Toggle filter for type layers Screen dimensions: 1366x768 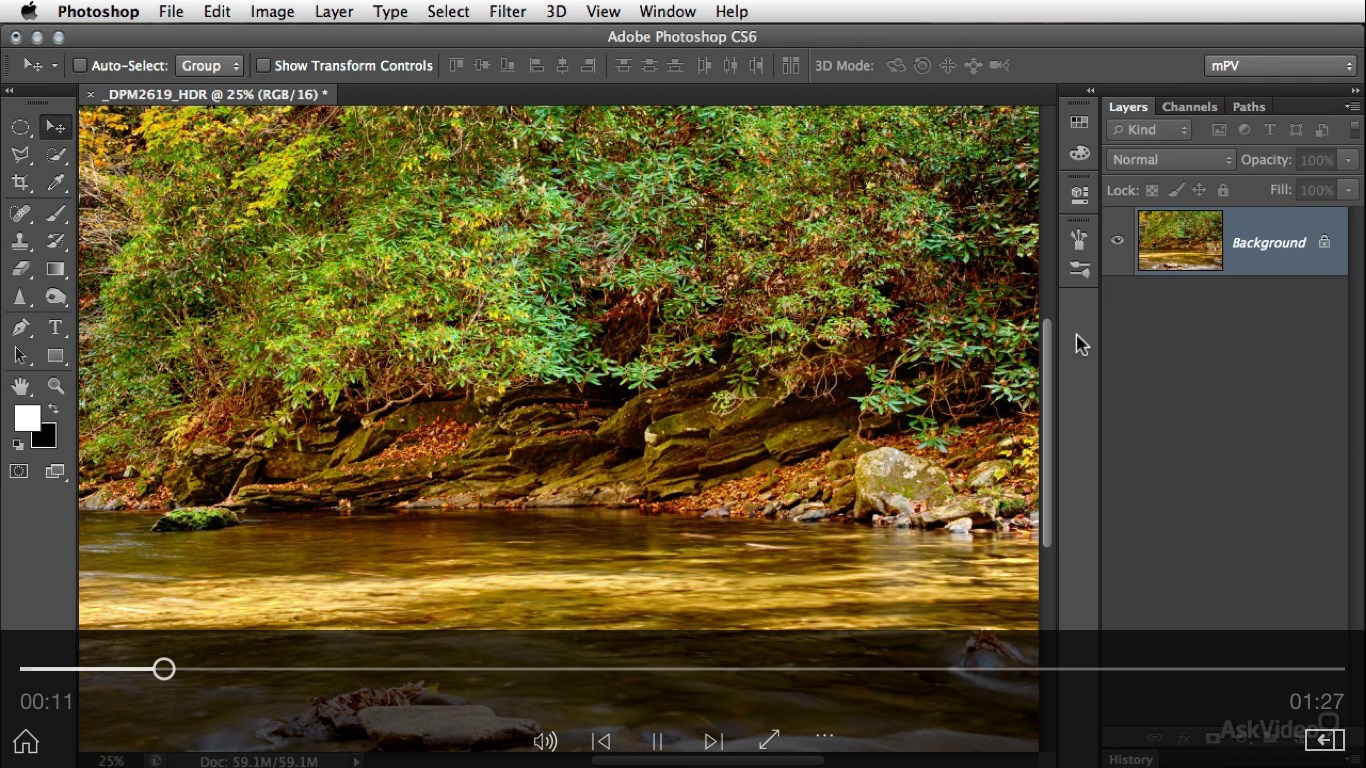click(1270, 130)
